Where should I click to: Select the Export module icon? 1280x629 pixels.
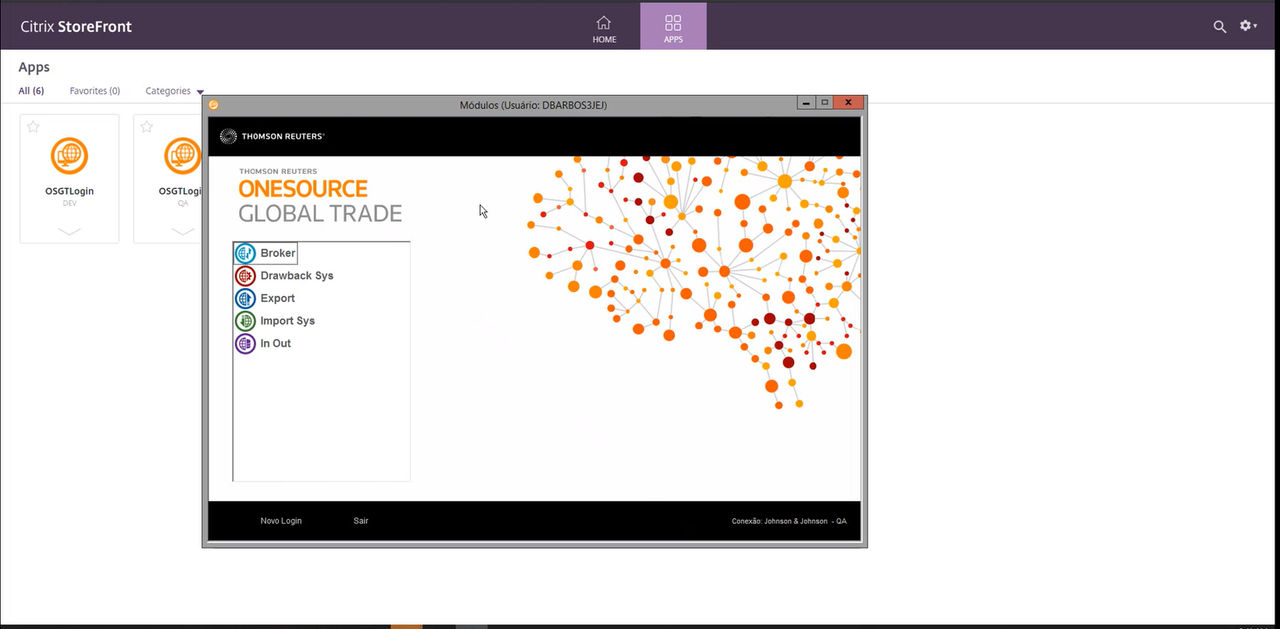pos(245,299)
